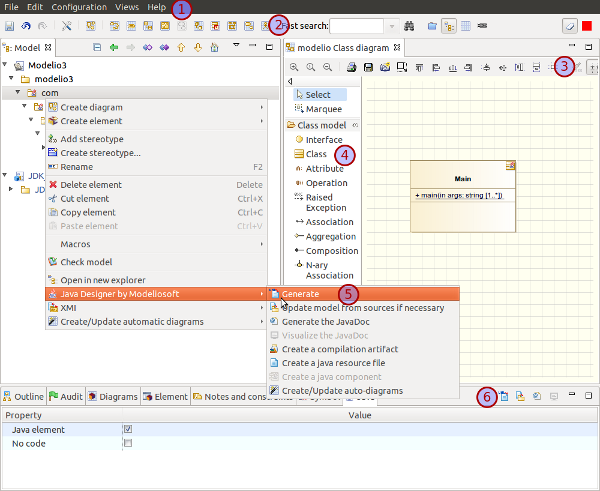Image resolution: width=600 pixels, height=491 pixels.
Task: Save the project with the disk icon
Action: point(9,26)
